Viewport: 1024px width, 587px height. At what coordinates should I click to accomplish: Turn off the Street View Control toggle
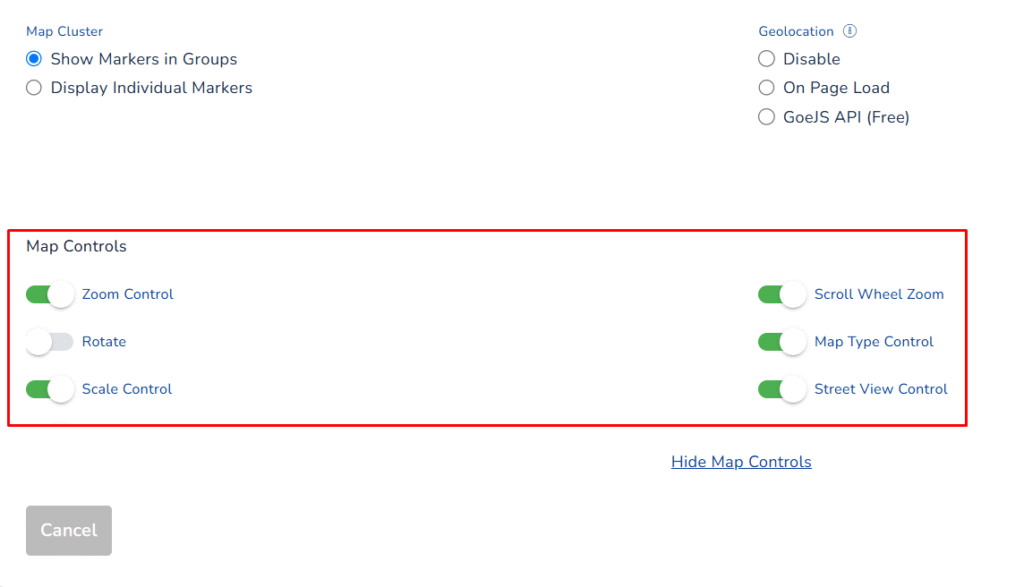(781, 389)
